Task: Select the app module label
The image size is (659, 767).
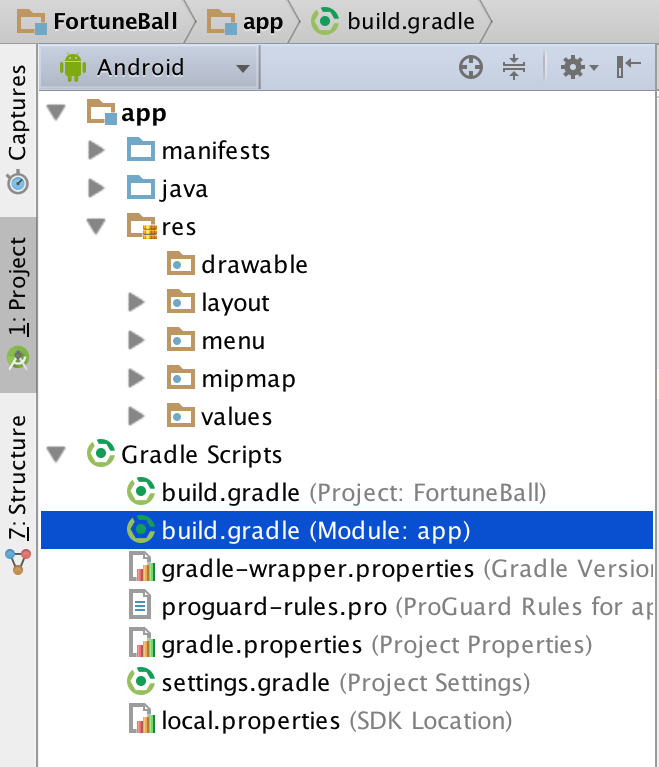Action: pyautogui.click(x=144, y=114)
